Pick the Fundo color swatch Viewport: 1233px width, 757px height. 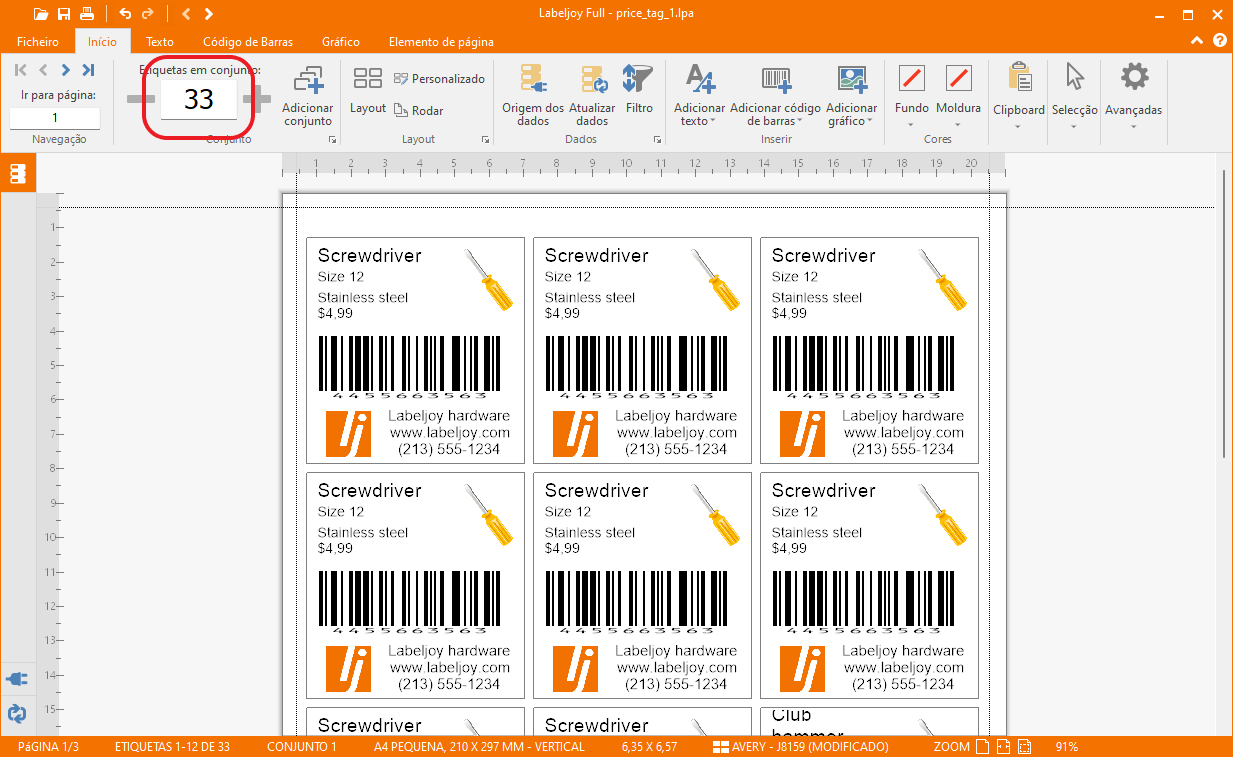click(x=912, y=78)
